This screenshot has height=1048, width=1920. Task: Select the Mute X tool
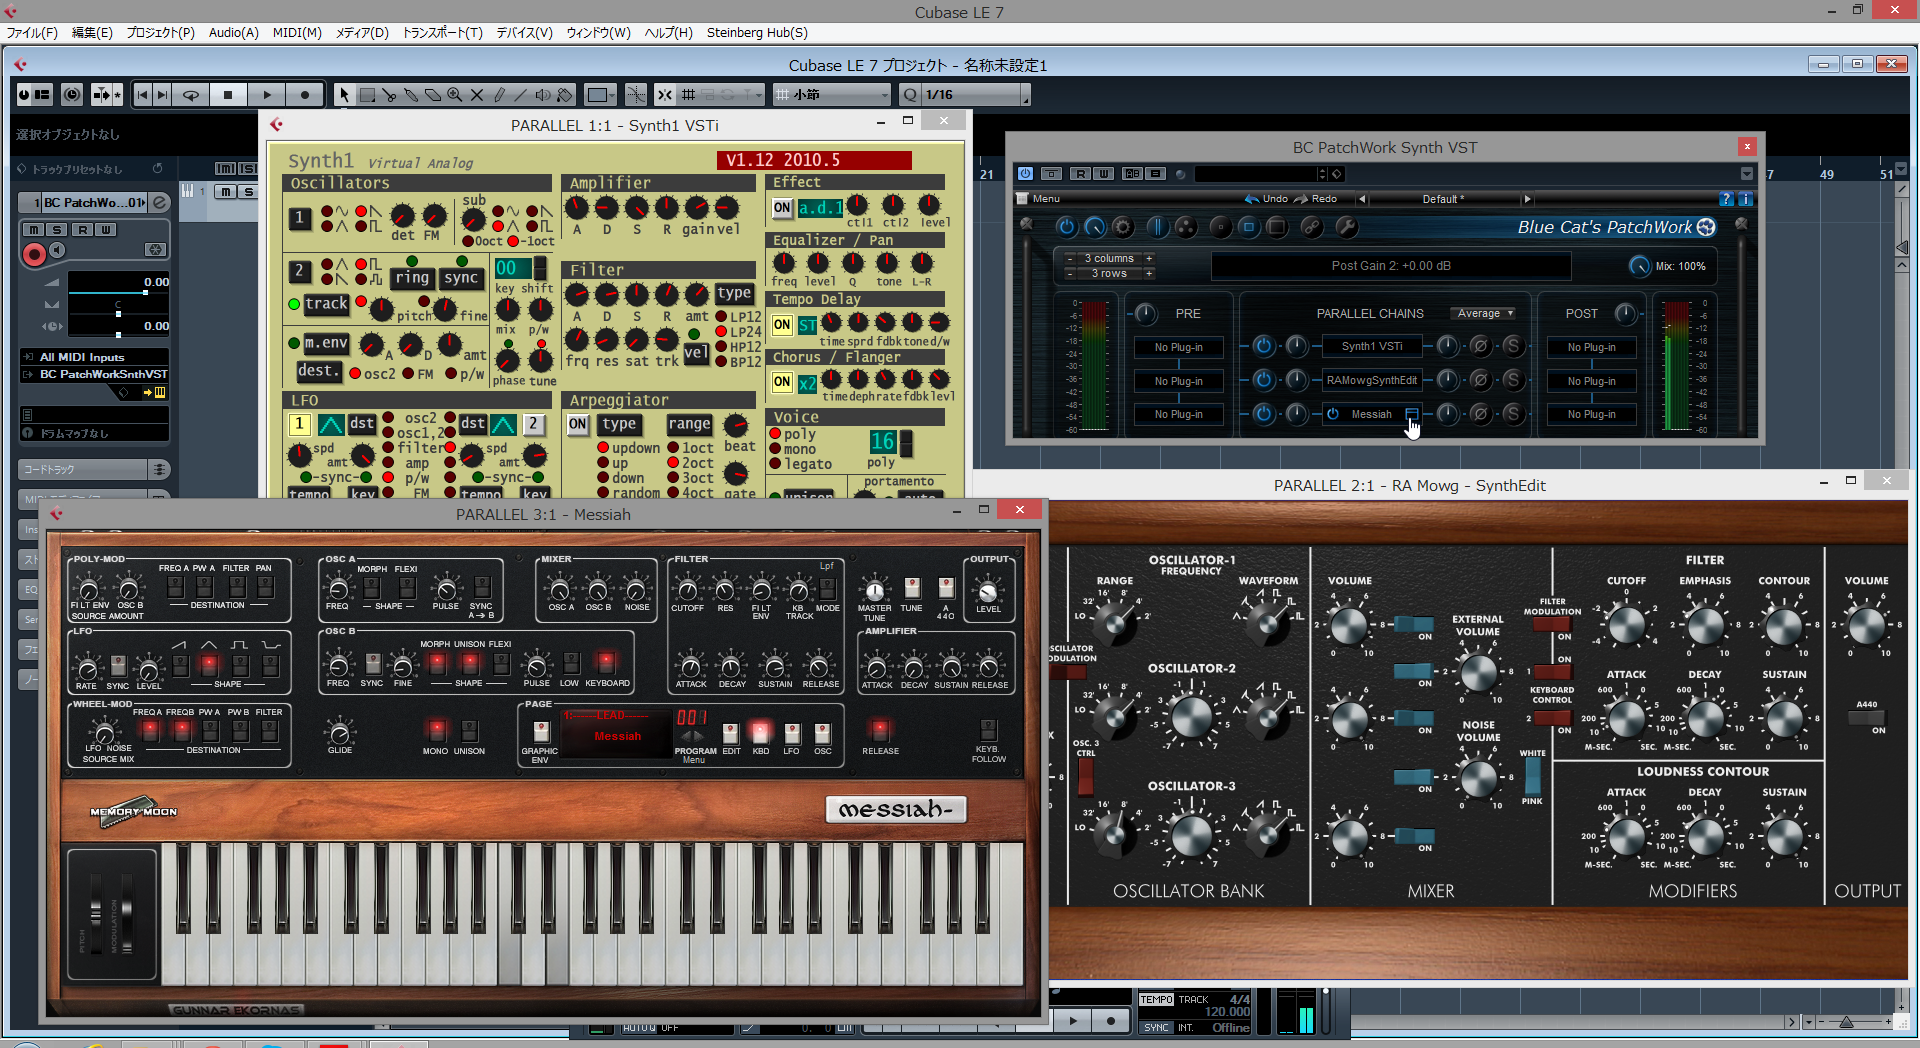pyautogui.click(x=477, y=95)
